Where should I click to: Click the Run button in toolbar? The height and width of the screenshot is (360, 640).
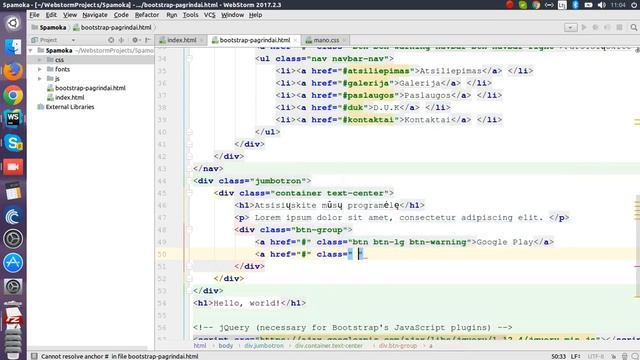point(584,27)
